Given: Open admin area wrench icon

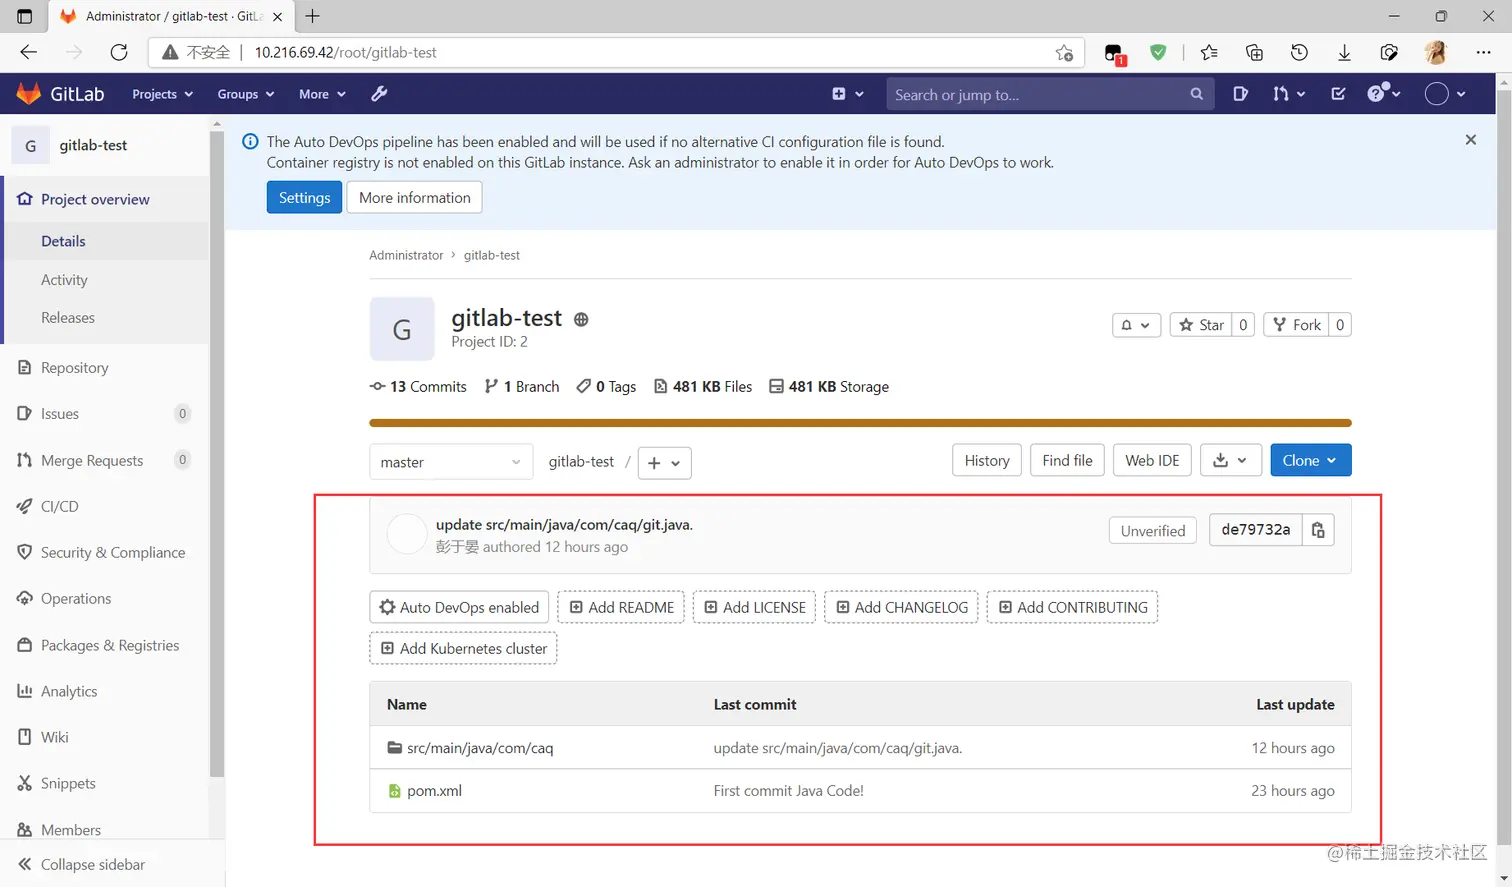Looking at the screenshot, I should tap(379, 94).
